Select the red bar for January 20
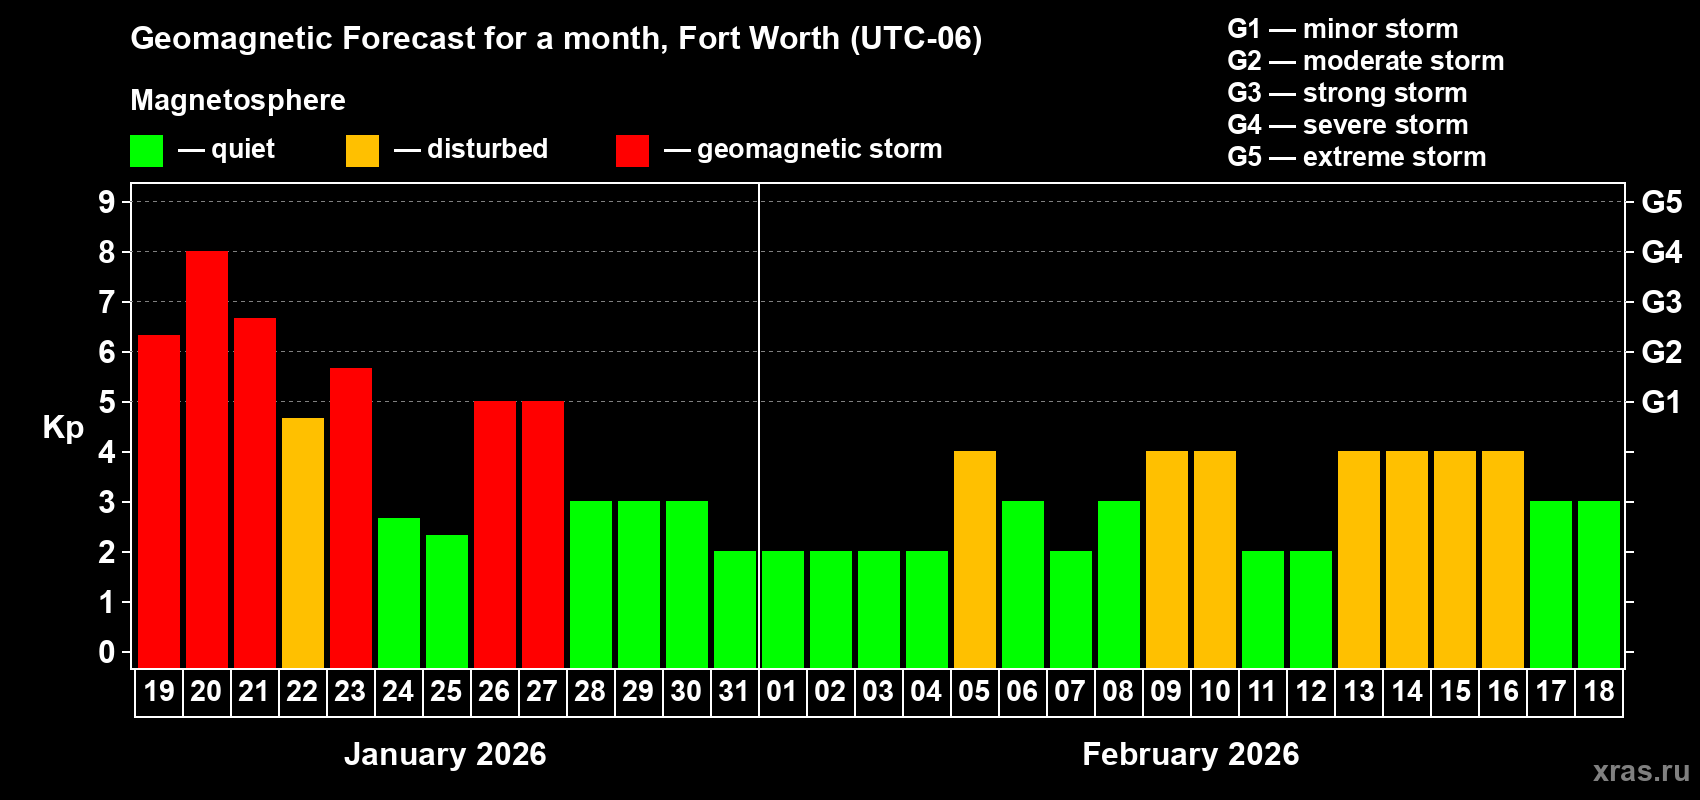The height and width of the screenshot is (800, 1700). 207,459
